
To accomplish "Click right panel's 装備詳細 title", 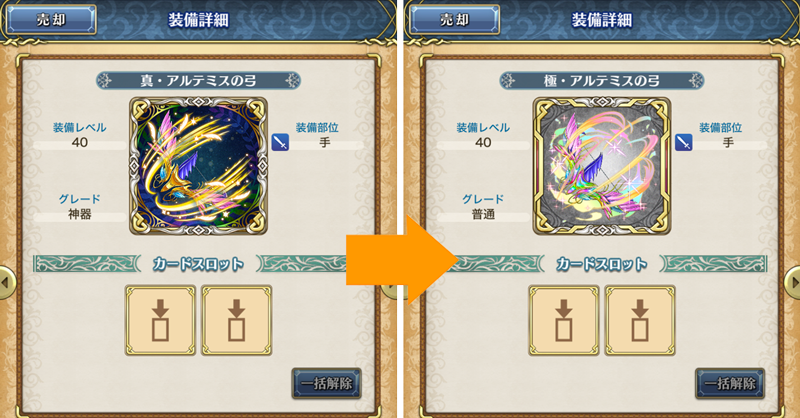I will coord(602,20).
